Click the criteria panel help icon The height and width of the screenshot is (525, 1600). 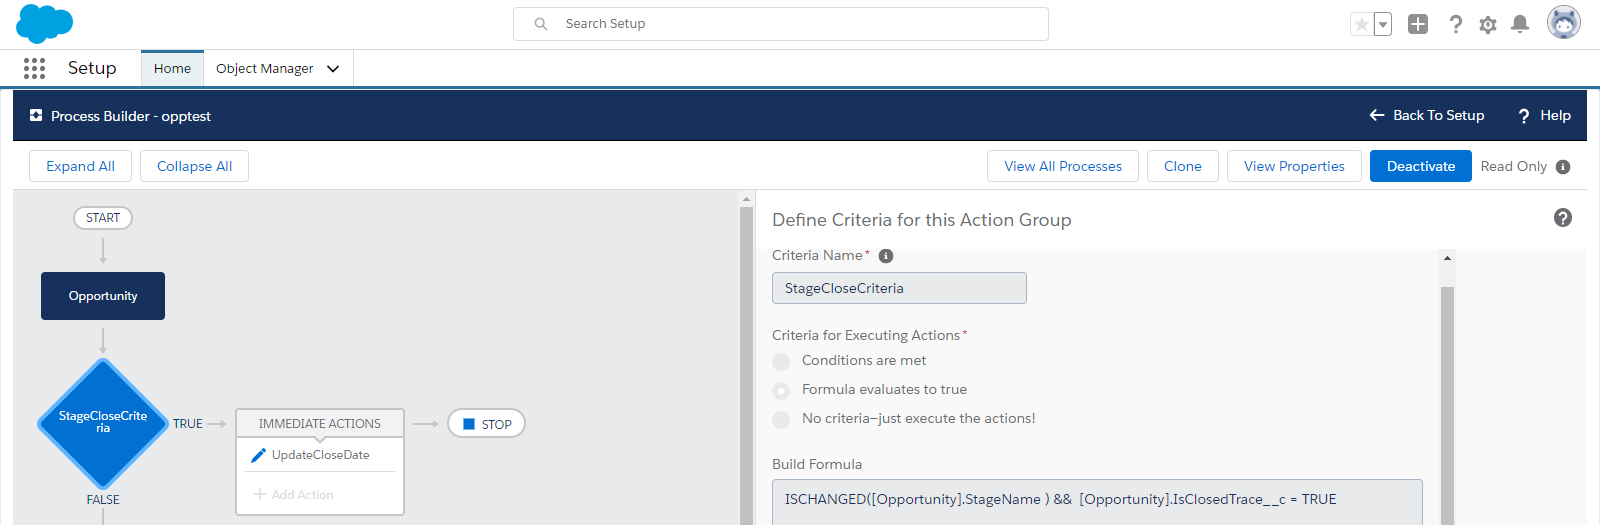(1563, 218)
